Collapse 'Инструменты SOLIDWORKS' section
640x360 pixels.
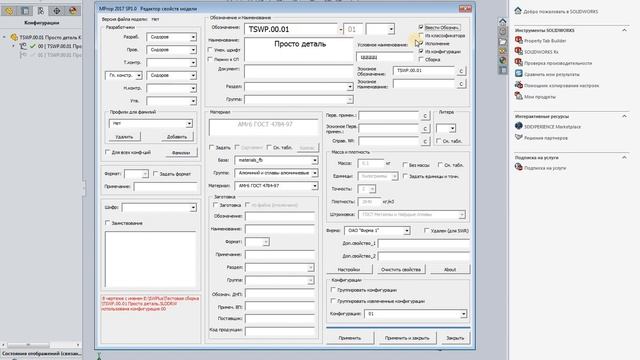624,30
